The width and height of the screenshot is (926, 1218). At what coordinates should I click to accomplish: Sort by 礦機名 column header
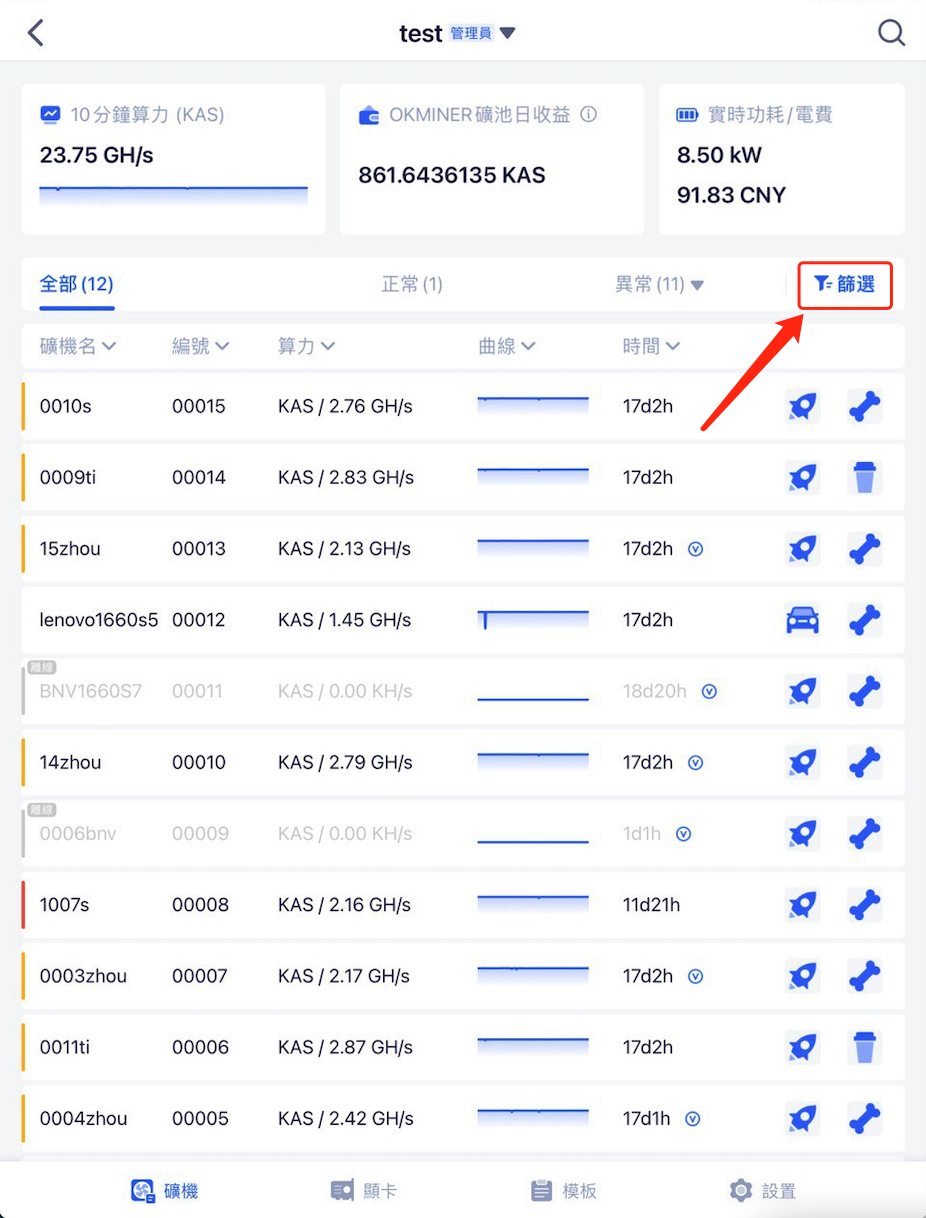[x=78, y=346]
